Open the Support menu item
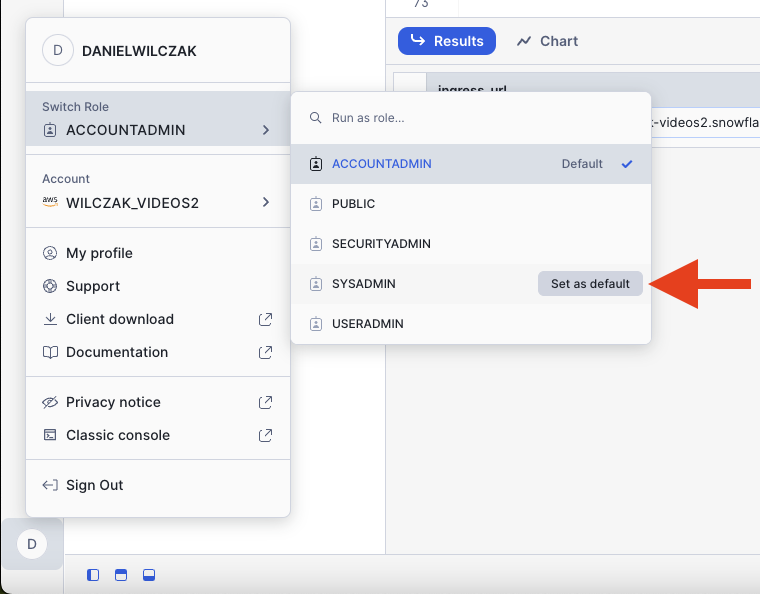This screenshot has height=594, width=760. pos(93,286)
